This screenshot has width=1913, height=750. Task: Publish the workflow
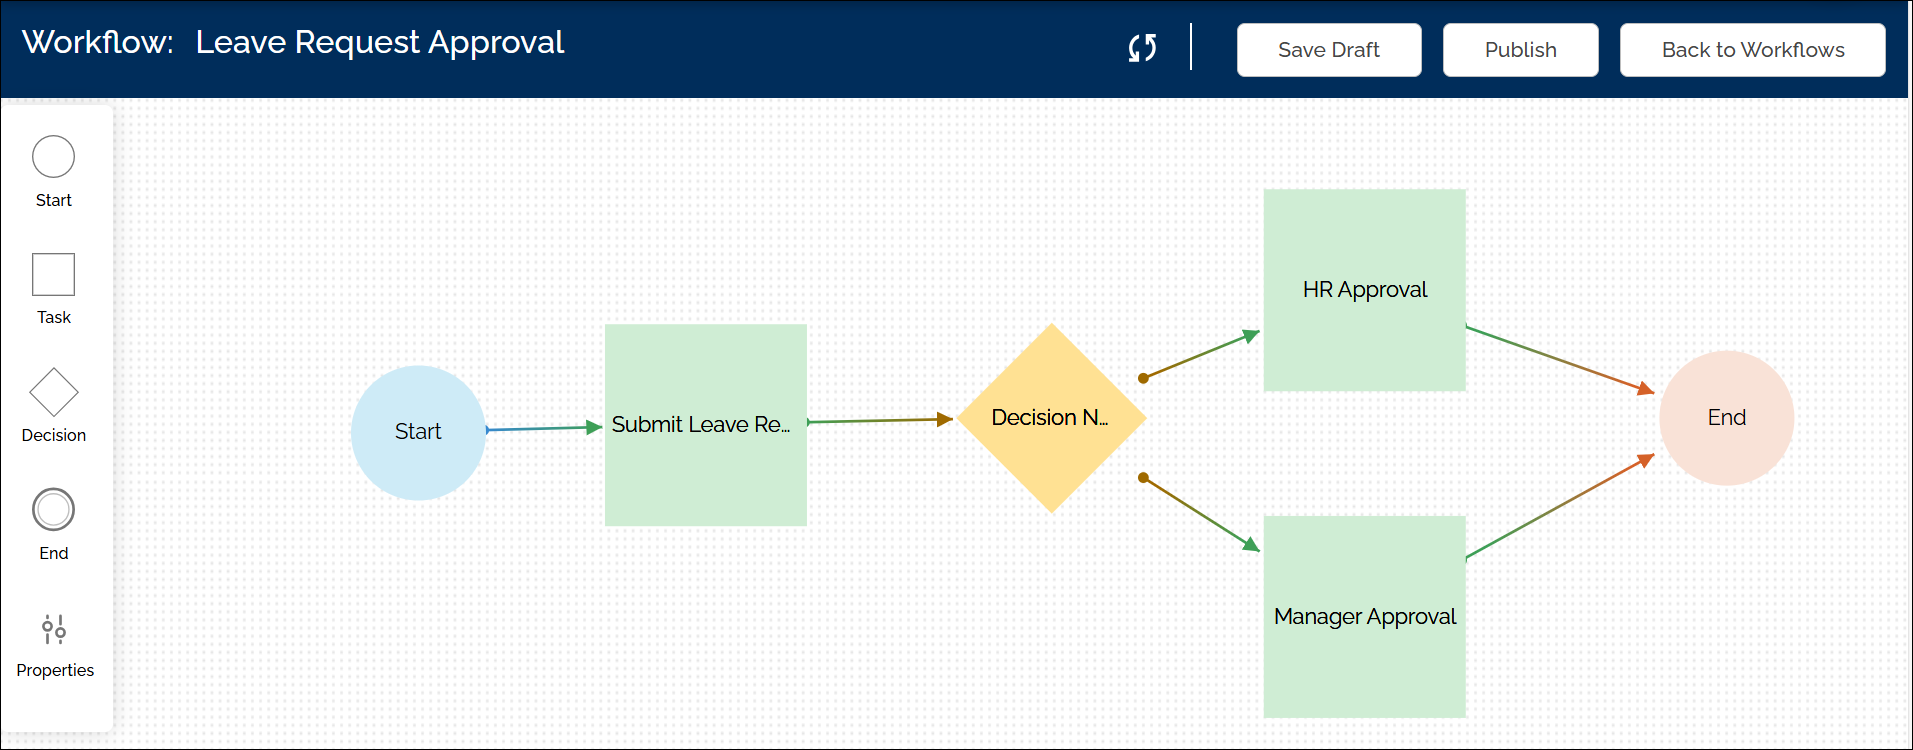tap(1519, 50)
